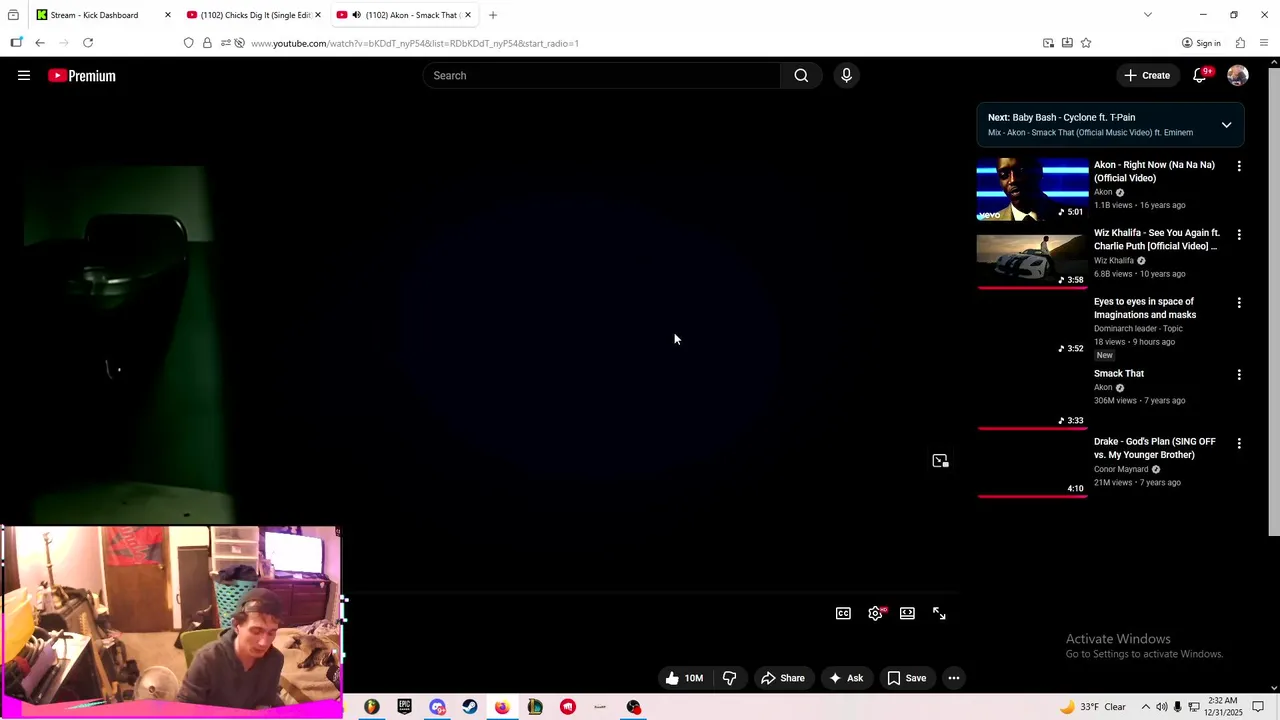Open the account avatar menu
The width and height of the screenshot is (1280, 720).
pyautogui.click(x=1238, y=75)
